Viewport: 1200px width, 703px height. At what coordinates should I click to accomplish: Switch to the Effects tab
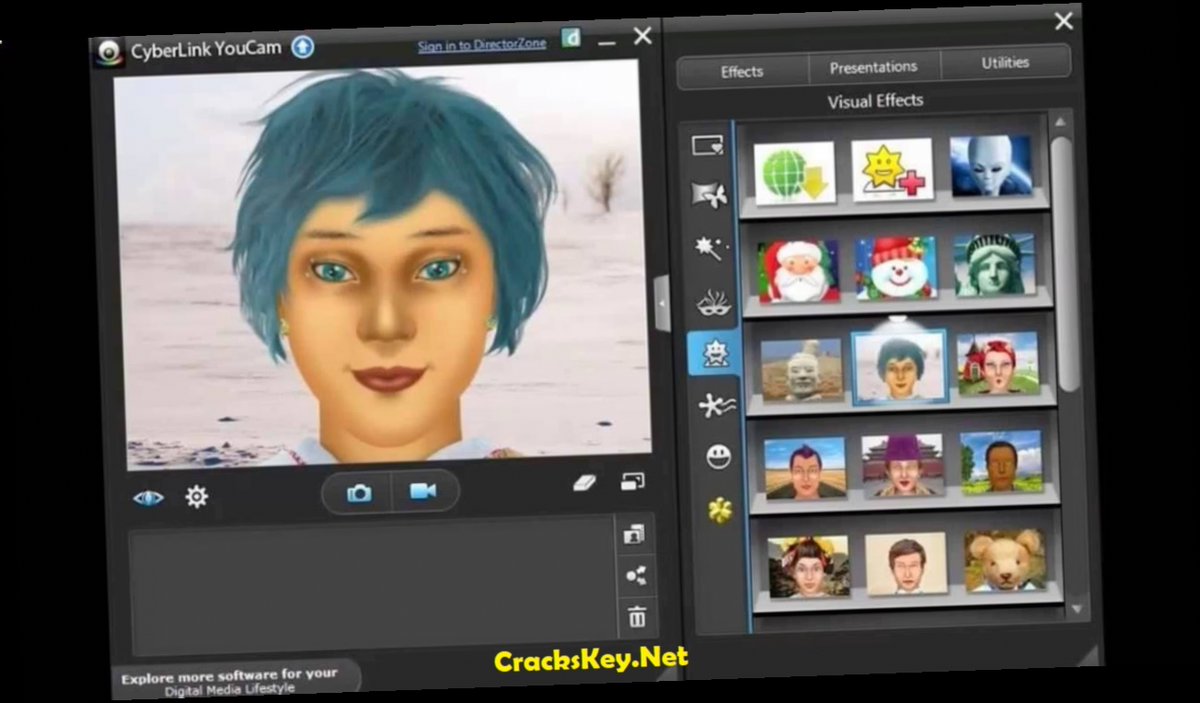coord(742,71)
